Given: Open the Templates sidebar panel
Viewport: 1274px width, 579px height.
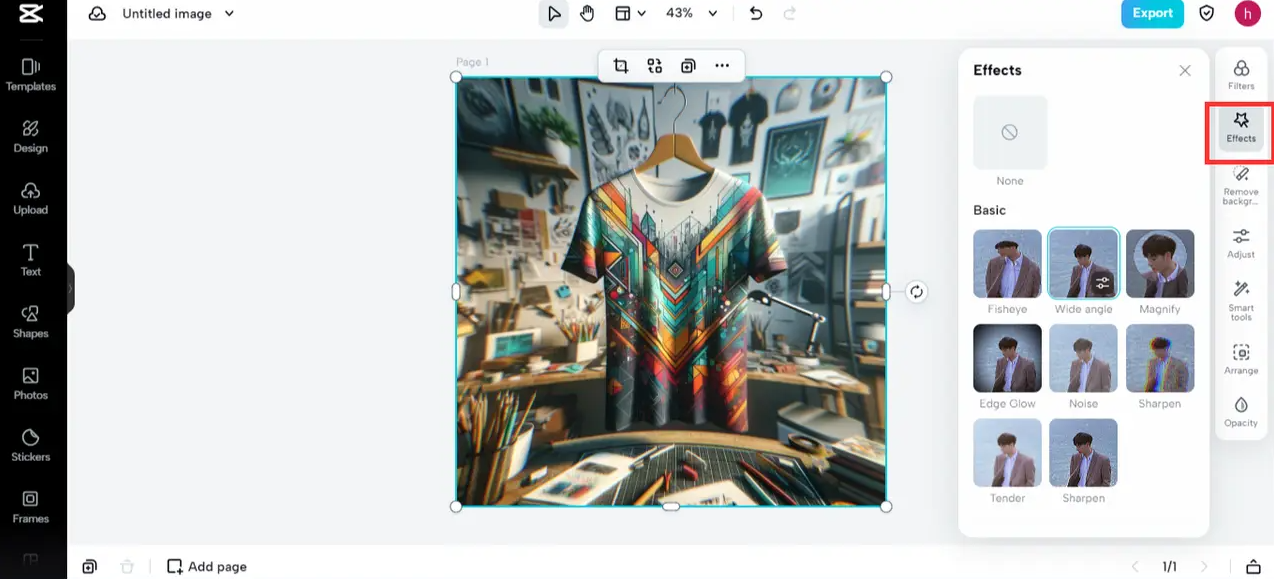Looking at the screenshot, I should point(31,75).
